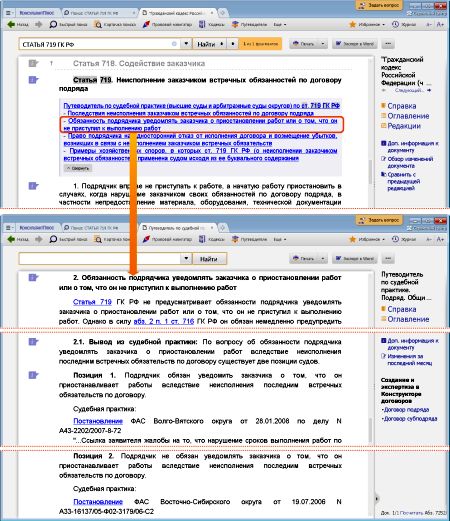Viewport: 450px width, 521px height.
Task: Decrease font size A- in upper window
Action: tap(429, 24)
